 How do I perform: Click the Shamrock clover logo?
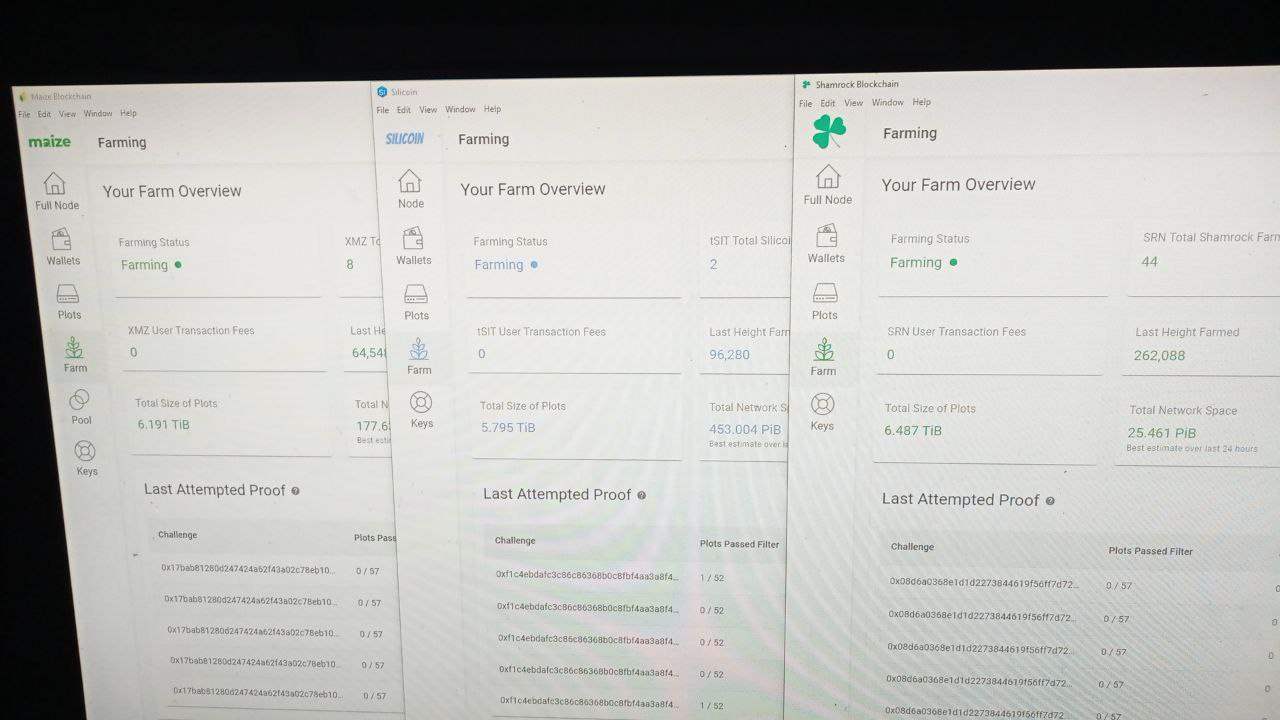pos(829,131)
